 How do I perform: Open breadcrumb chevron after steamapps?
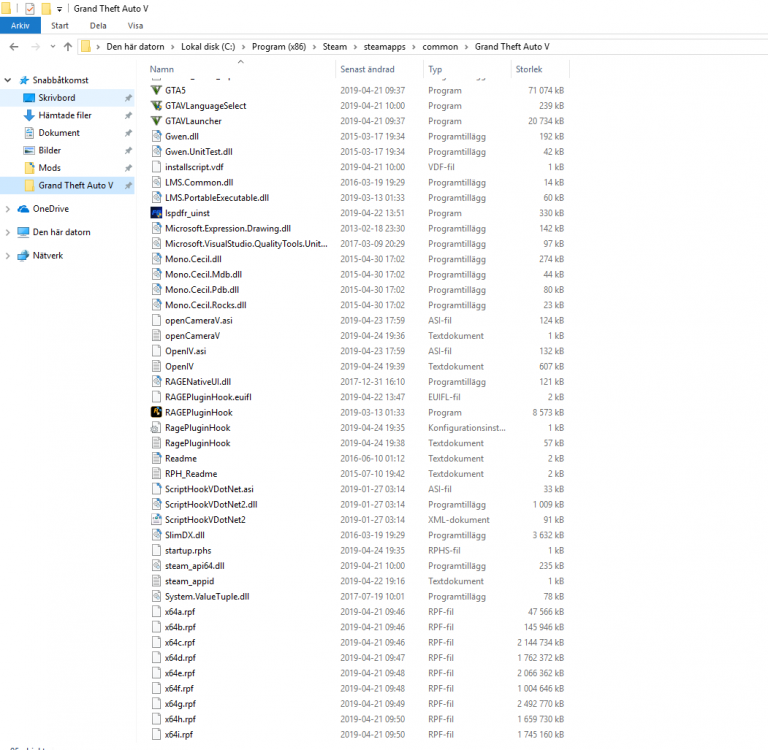pyautogui.click(x=414, y=47)
